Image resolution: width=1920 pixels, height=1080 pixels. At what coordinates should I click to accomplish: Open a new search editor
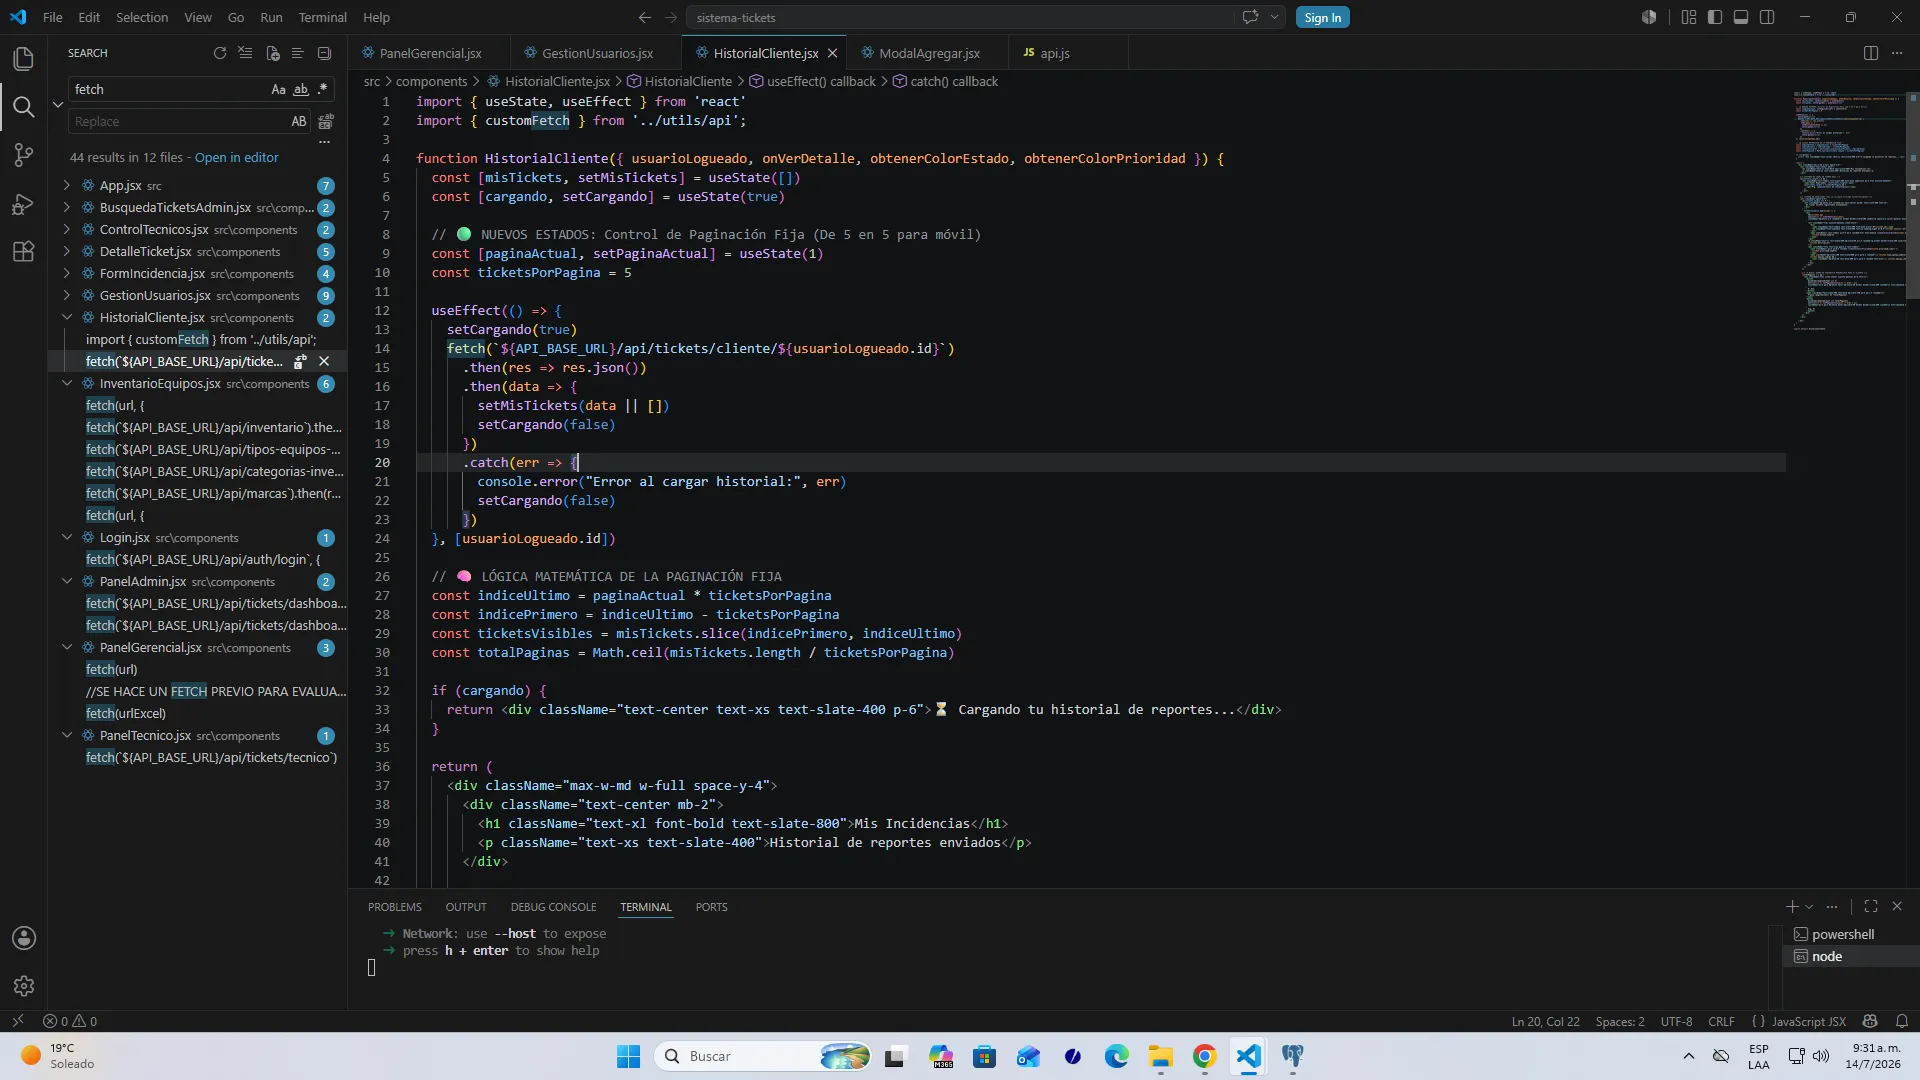[x=272, y=53]
